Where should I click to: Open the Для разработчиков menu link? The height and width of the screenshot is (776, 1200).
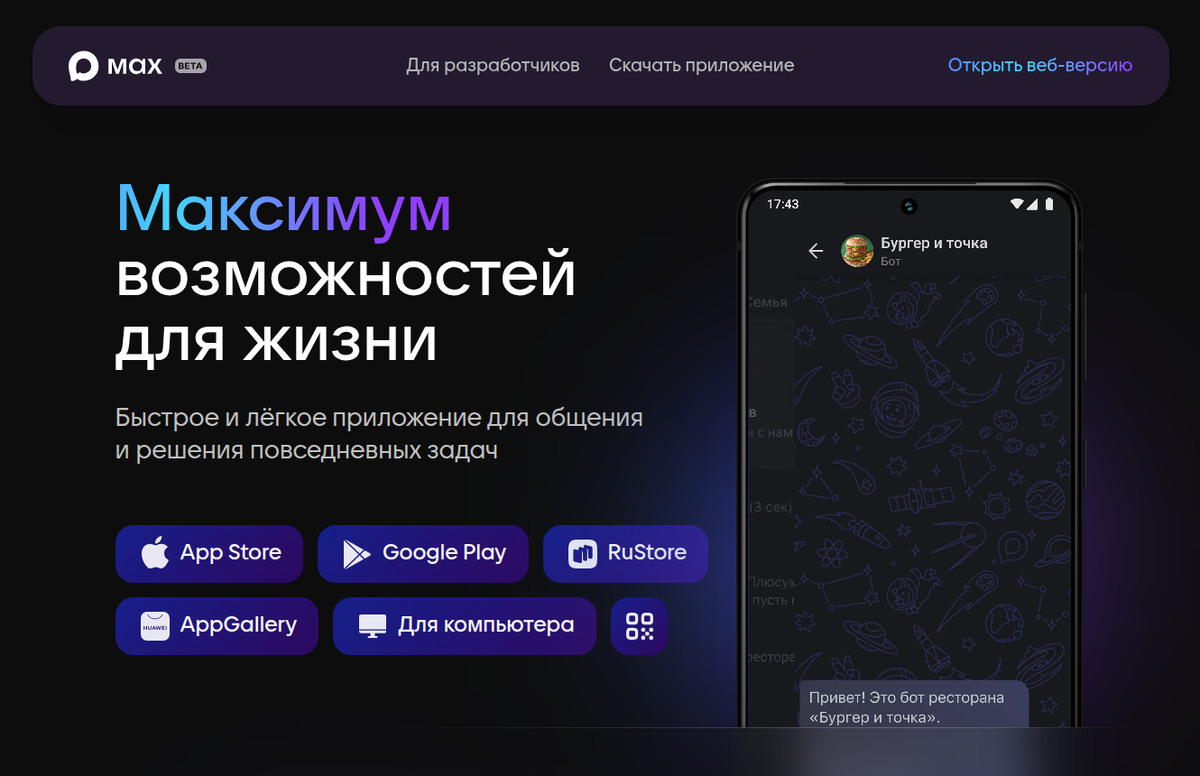tap(492, 65)
